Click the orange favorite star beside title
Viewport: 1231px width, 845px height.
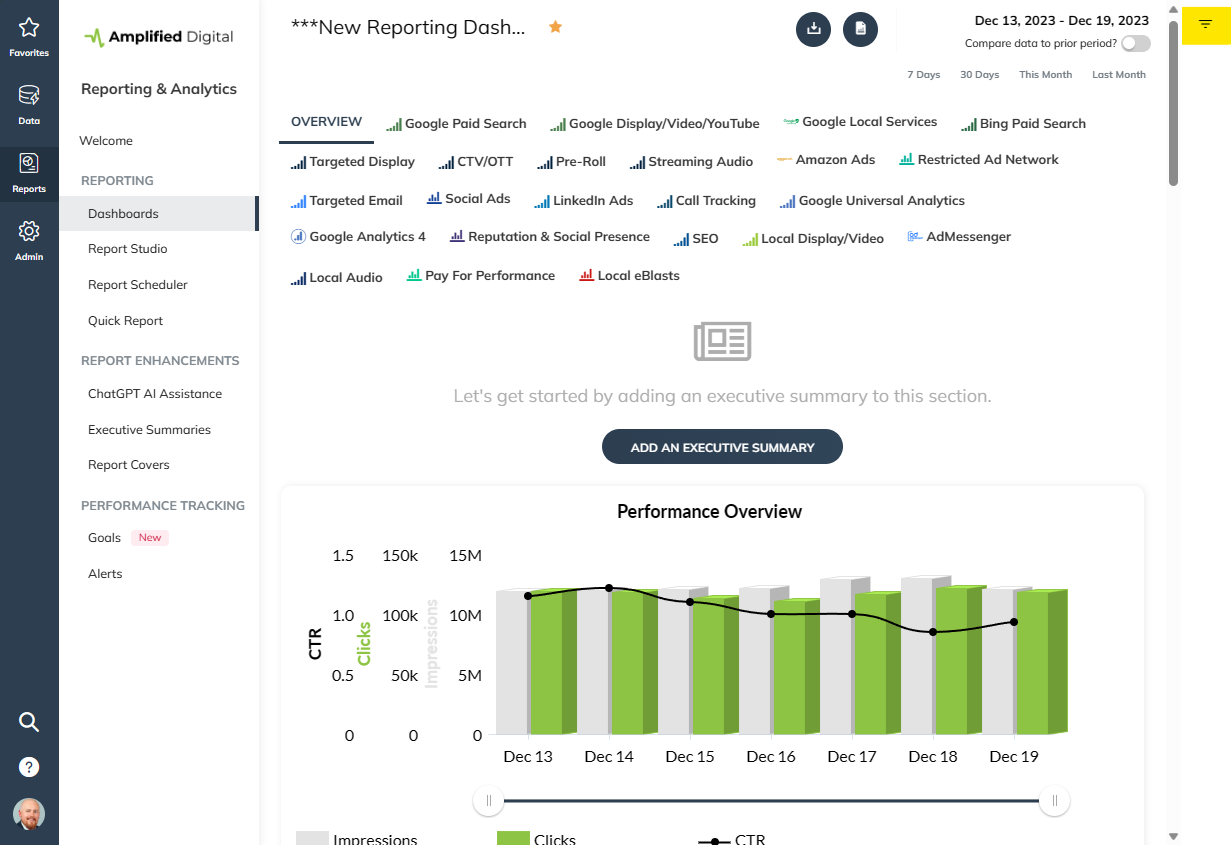(x=555, y=27)
